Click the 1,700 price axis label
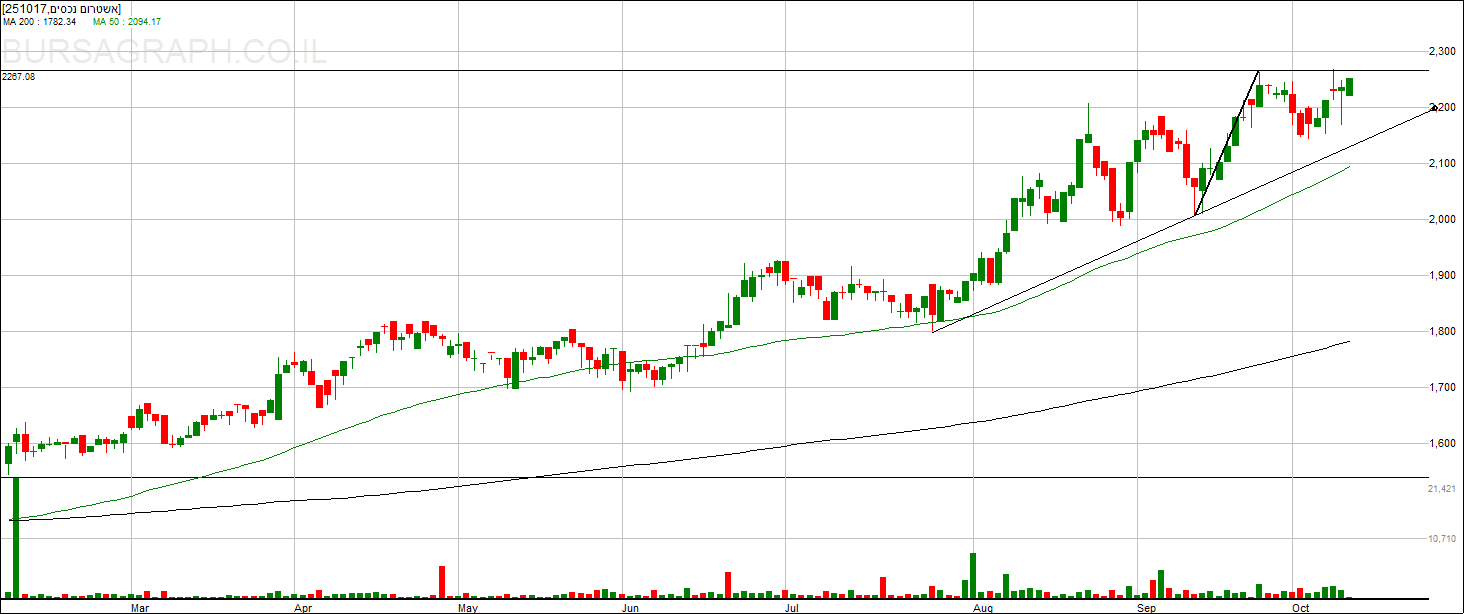The width and height of the screenshot is (1464, 614). point(1441,387)
